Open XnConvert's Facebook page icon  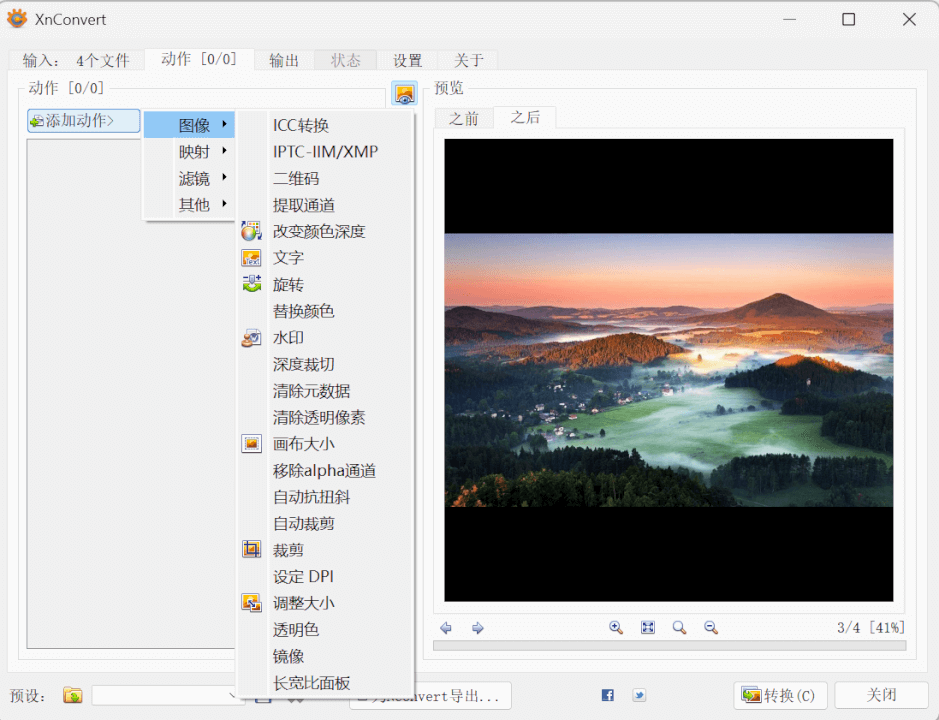tap(606, 694)
